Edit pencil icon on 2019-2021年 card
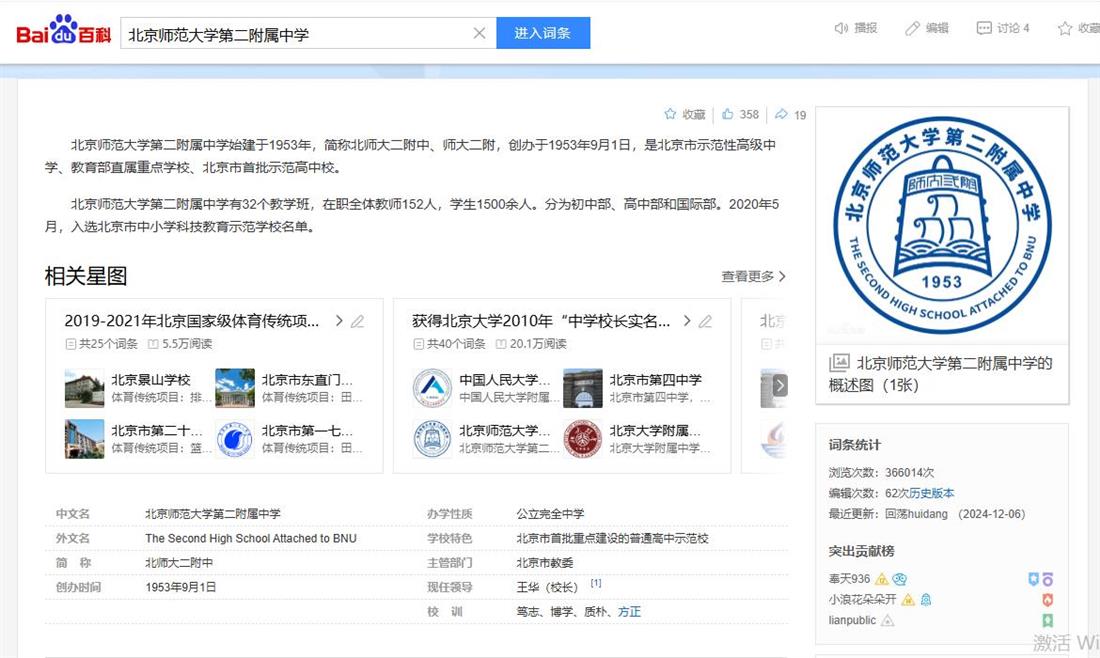The height and width of the screenshot is (658, 1100). [x=358, y=321]
